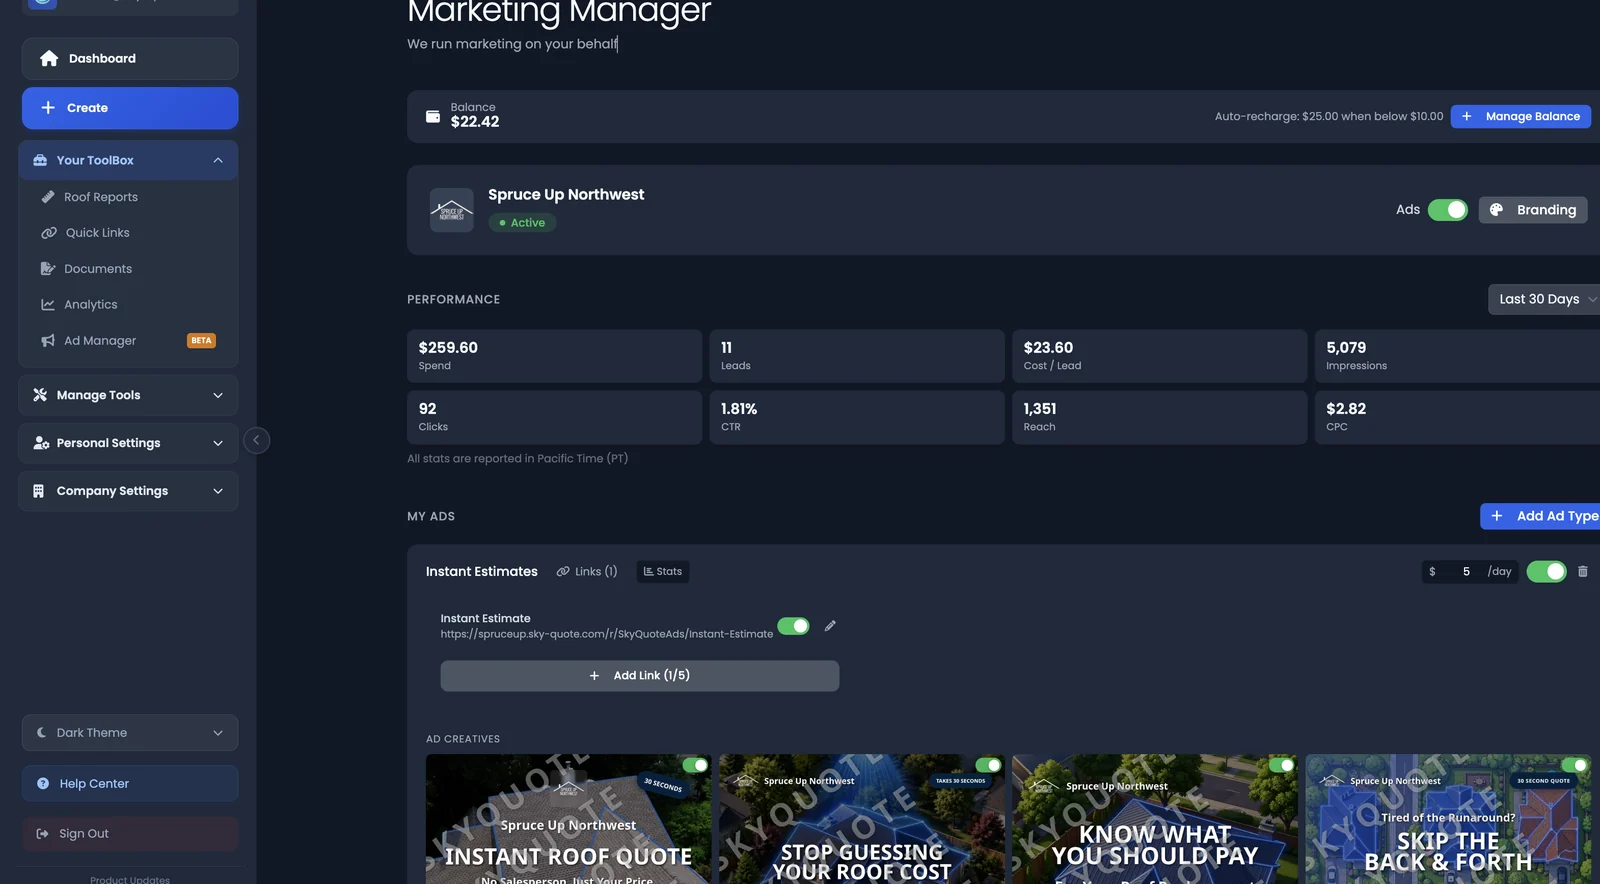Image resolution: width=1600 pixels, height=884 pixels.
Task: Toggle Instant Estimates ad type off
Action: [x=1546, y=572]
